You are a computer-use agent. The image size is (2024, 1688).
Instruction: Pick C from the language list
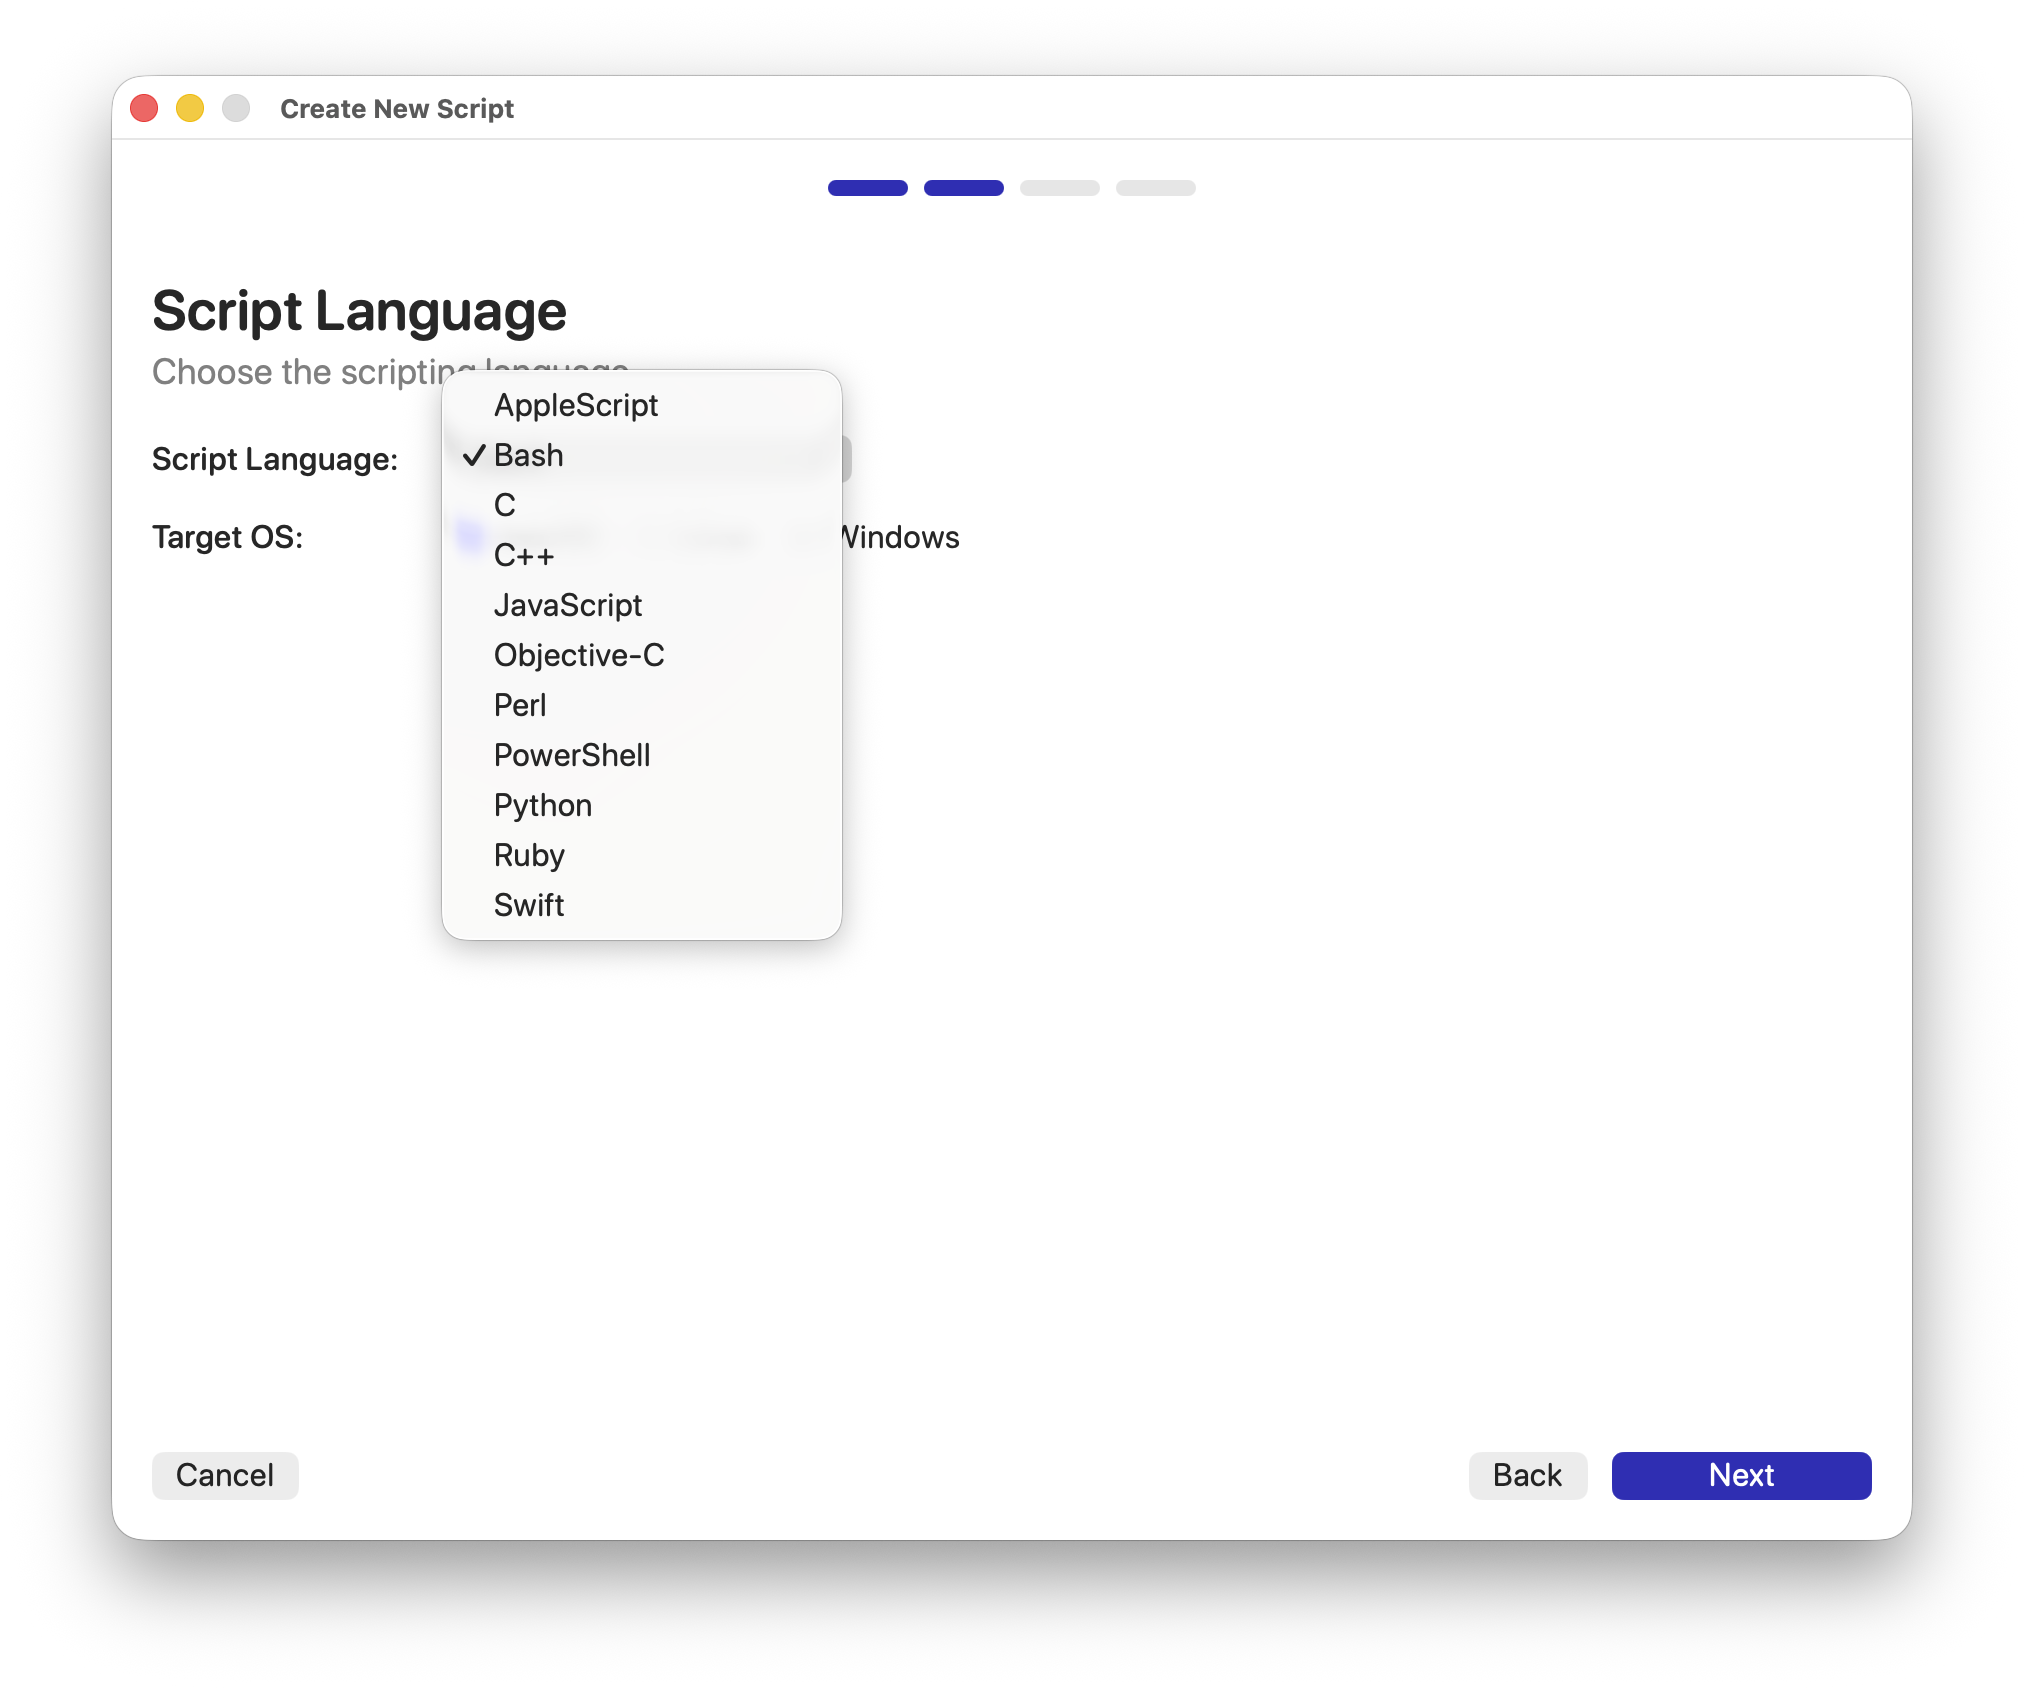click(x=505, y=505)
